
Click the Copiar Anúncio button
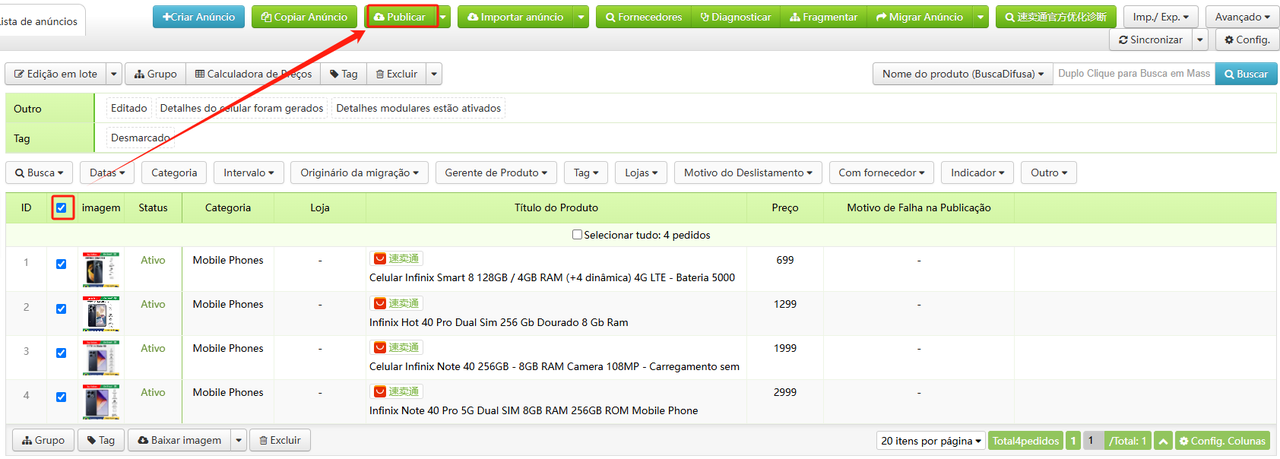click(x=304, y=17)
